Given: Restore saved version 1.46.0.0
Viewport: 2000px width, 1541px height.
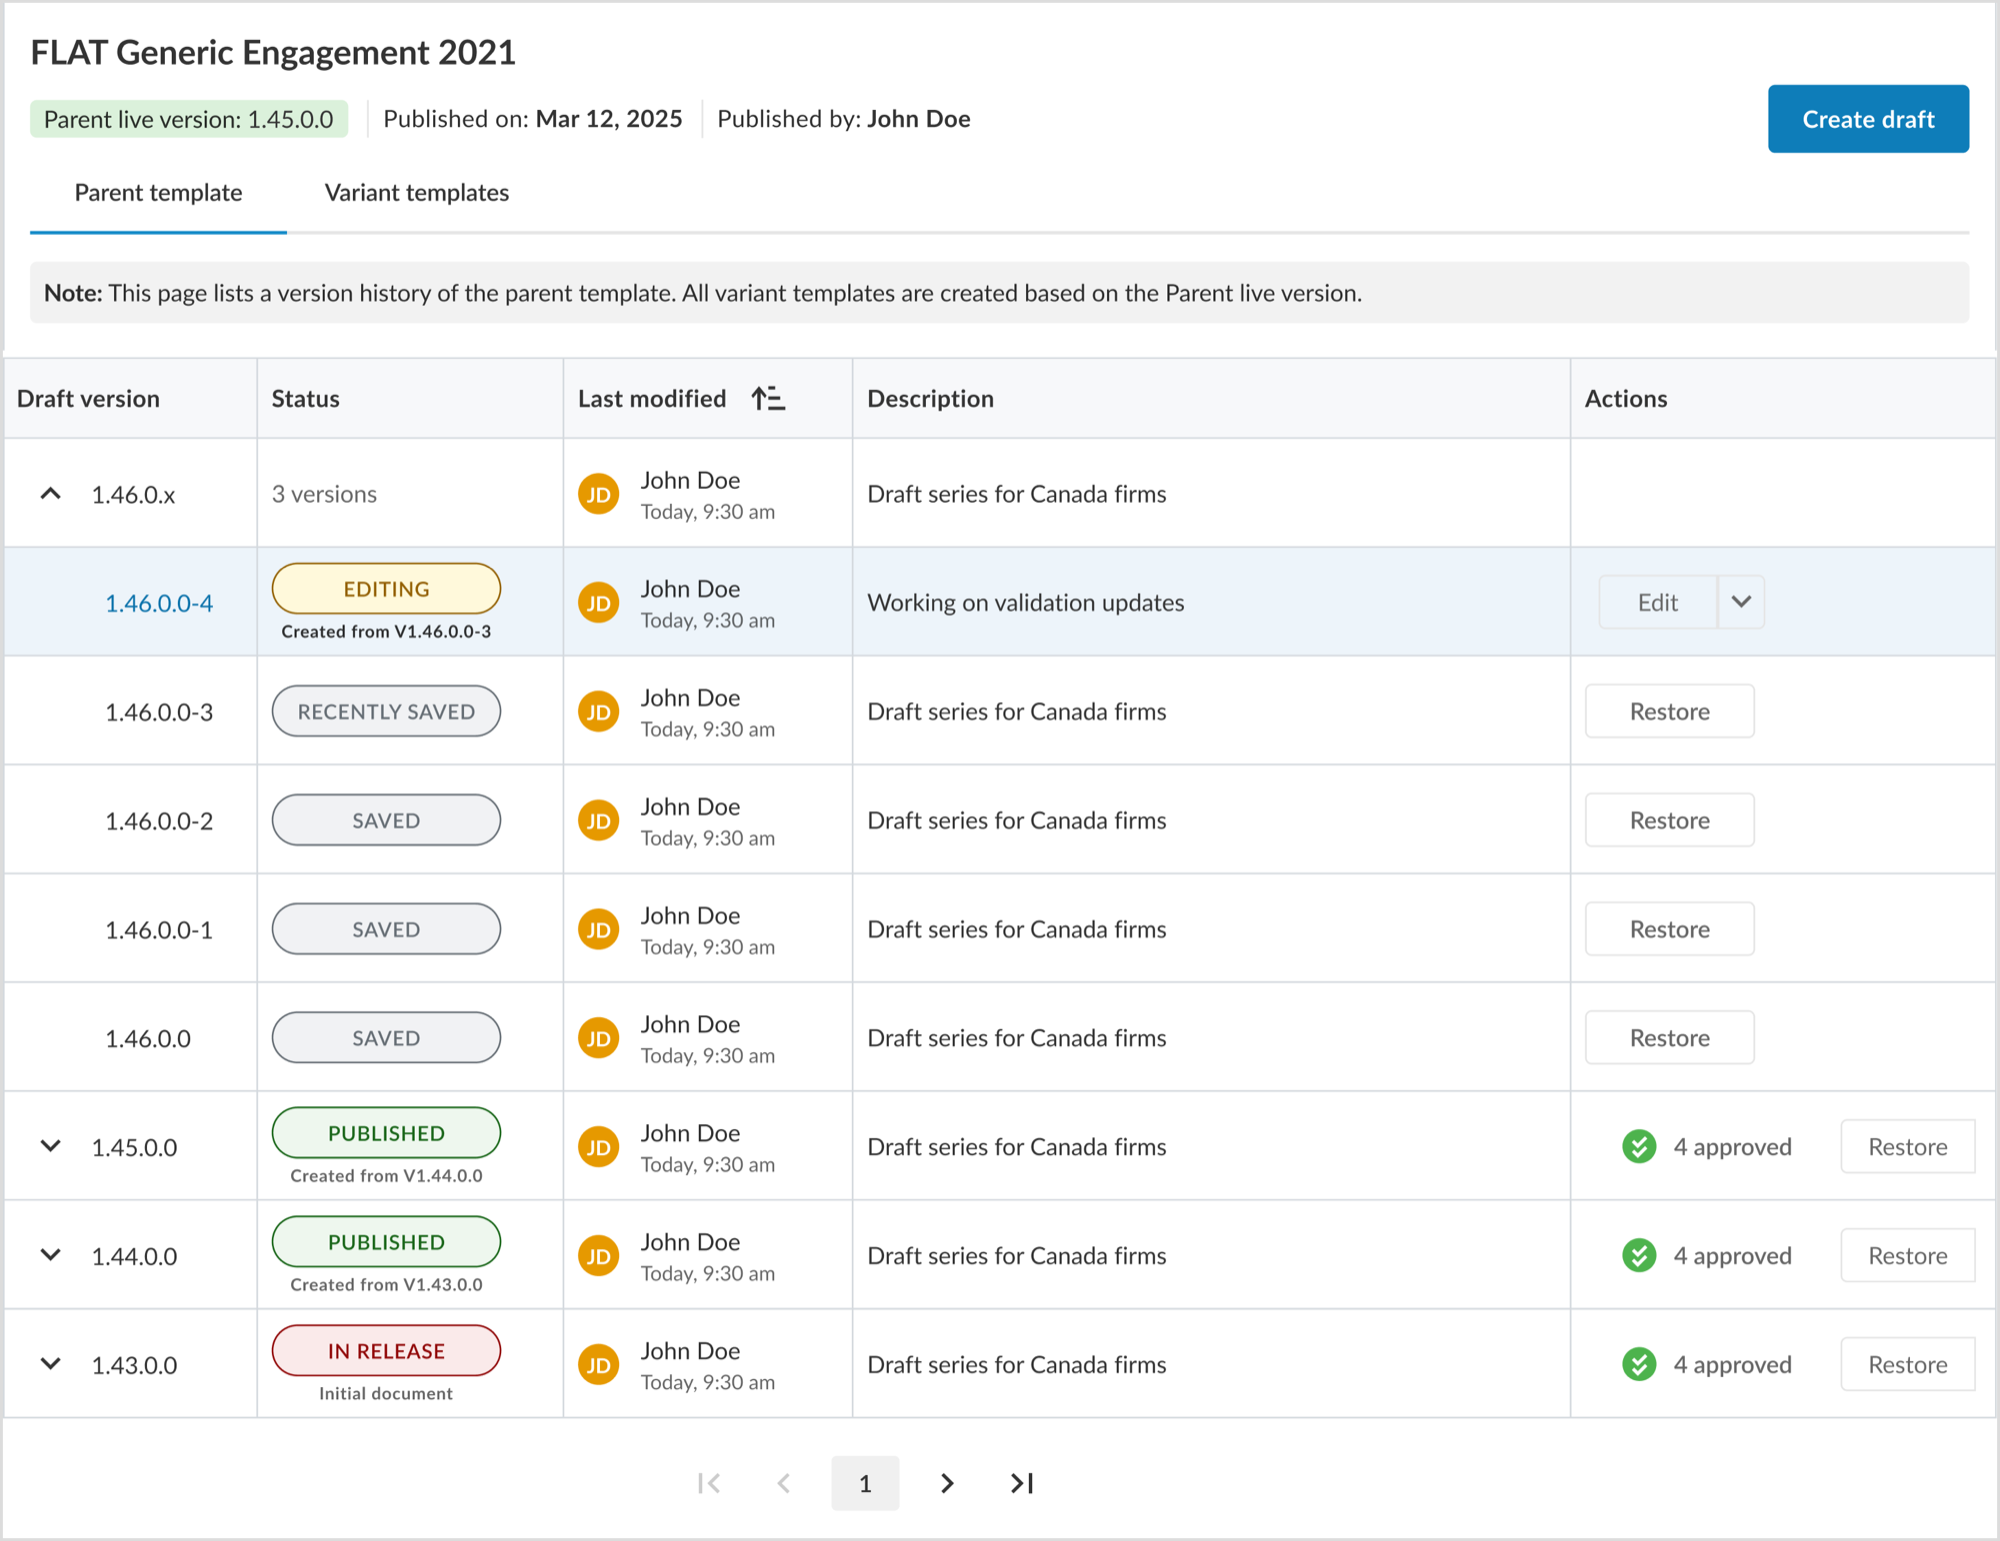Looking at the screenshot, I should [1670, 1038].
